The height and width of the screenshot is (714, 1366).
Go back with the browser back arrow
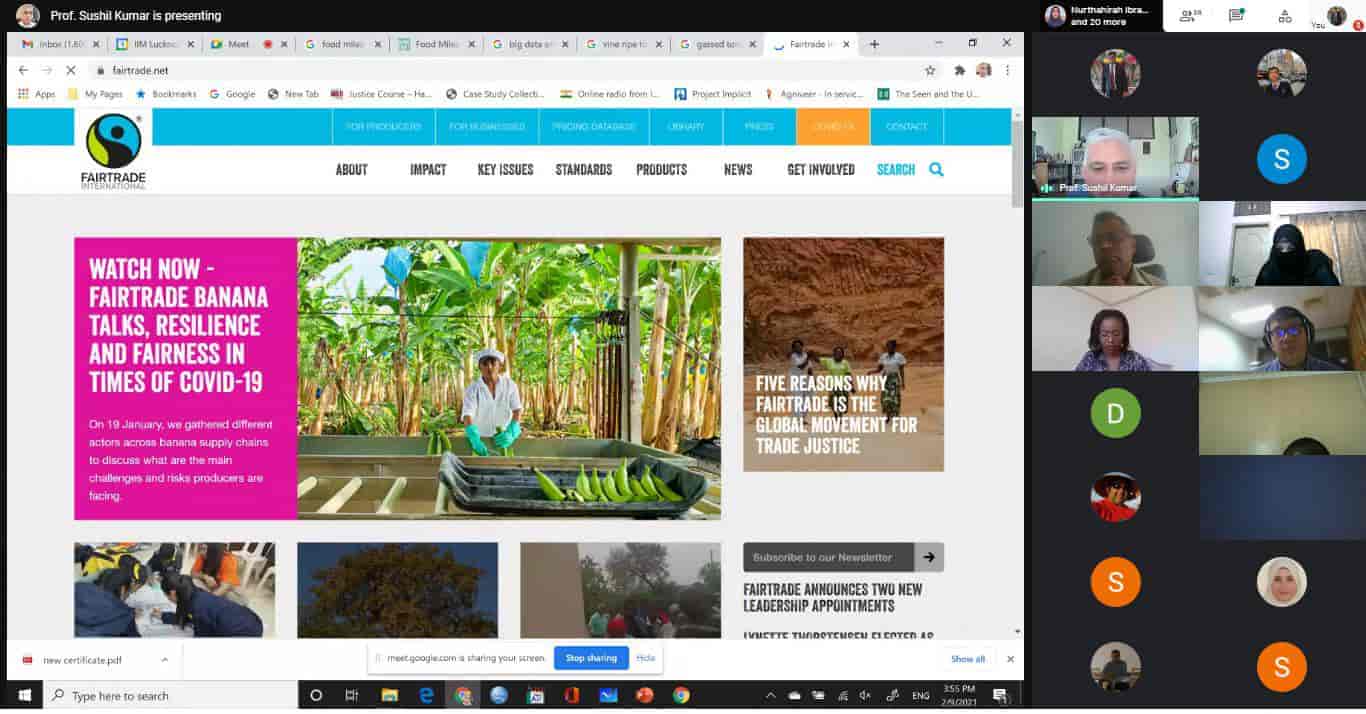coord(24,71)
